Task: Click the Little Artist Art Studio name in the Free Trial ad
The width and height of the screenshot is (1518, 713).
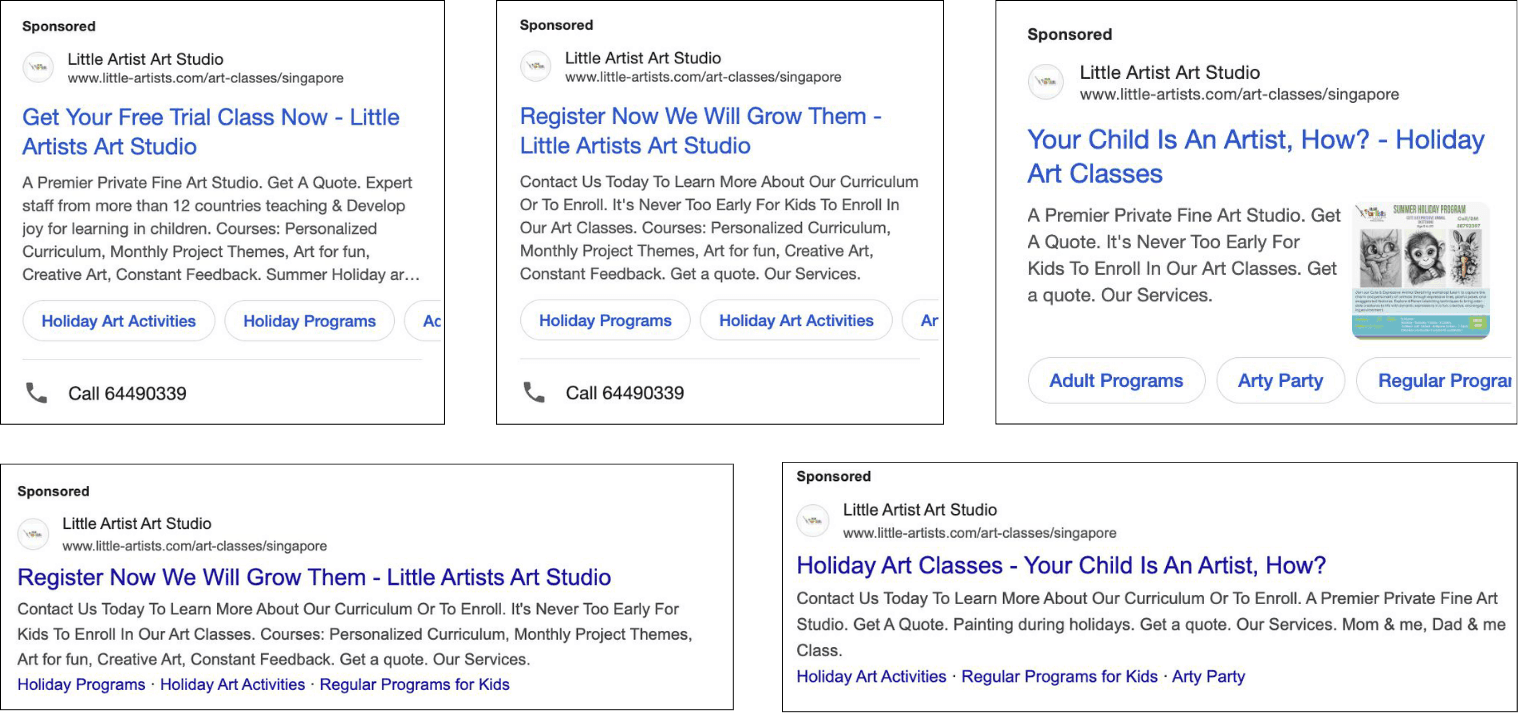Action: pos(145,59)
